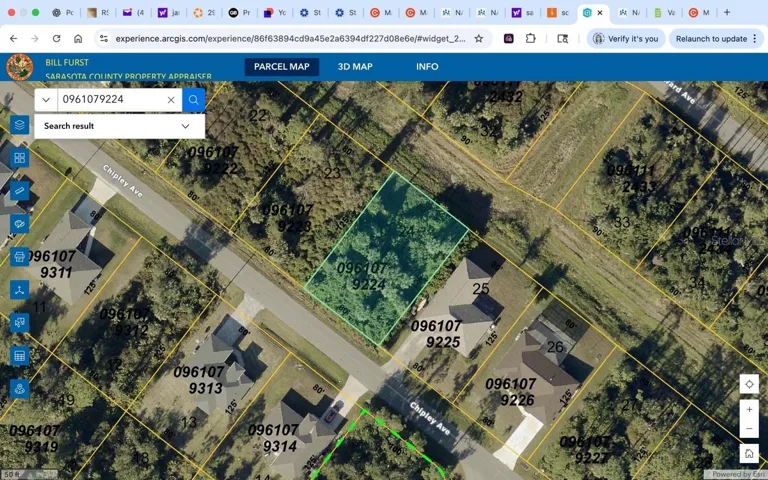Image resolution: width=768 pixels, height=480 pixels.
Task: Expand the search source dropdown arrow
Action: pos(46,100)
